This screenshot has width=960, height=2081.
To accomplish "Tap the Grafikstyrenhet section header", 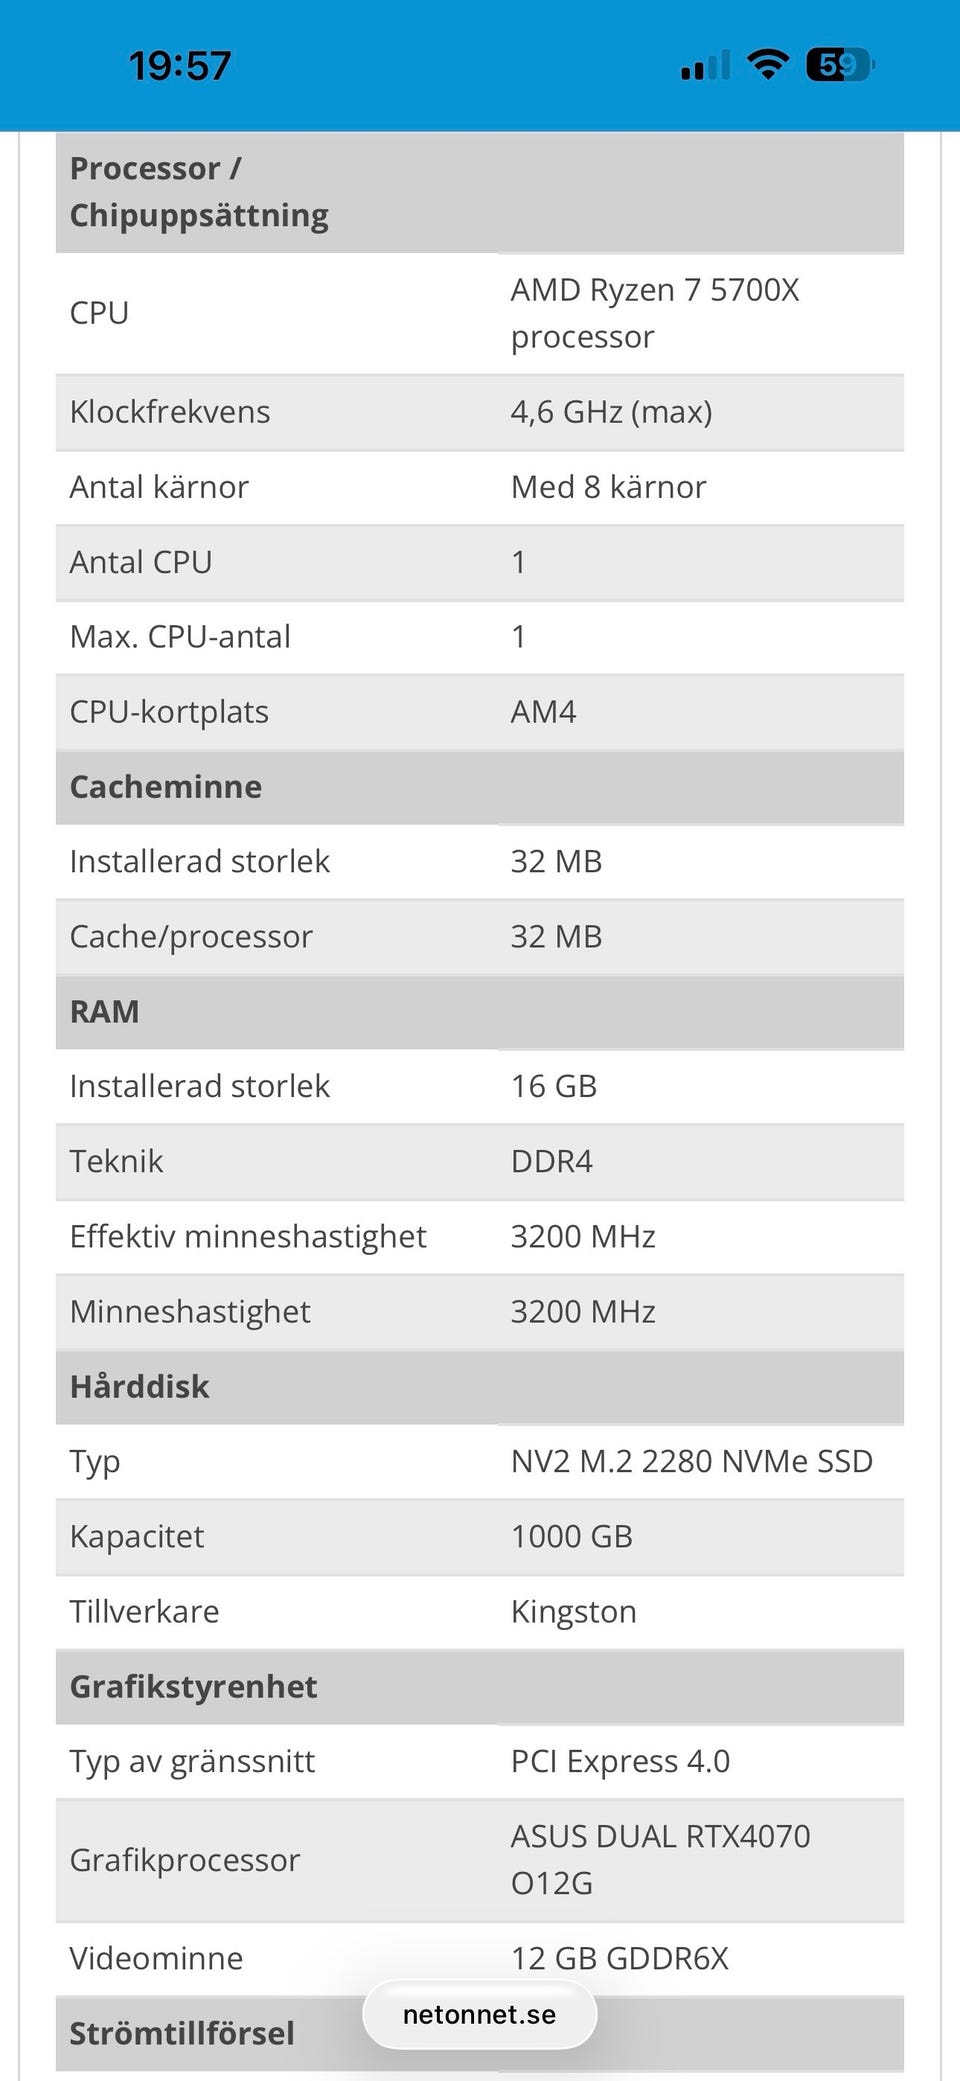I will point(480,1687).
